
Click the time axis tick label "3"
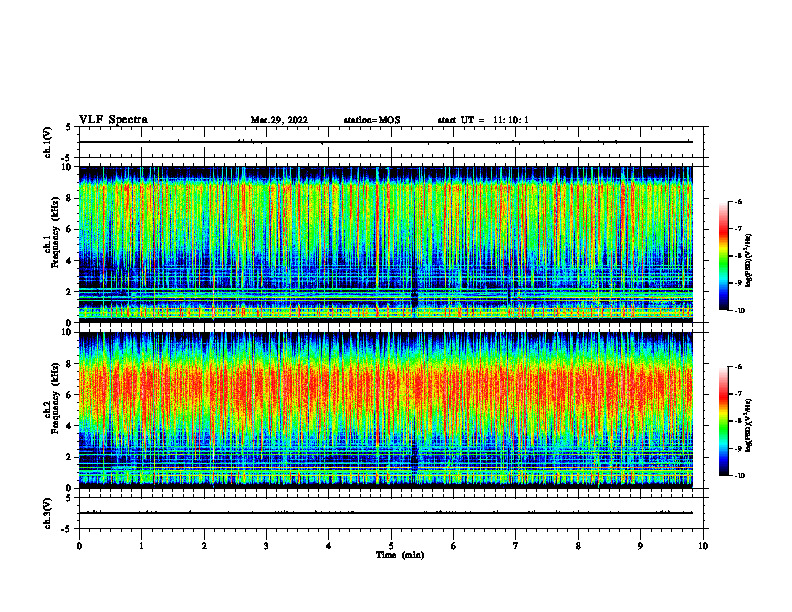[x=266, y=546]
